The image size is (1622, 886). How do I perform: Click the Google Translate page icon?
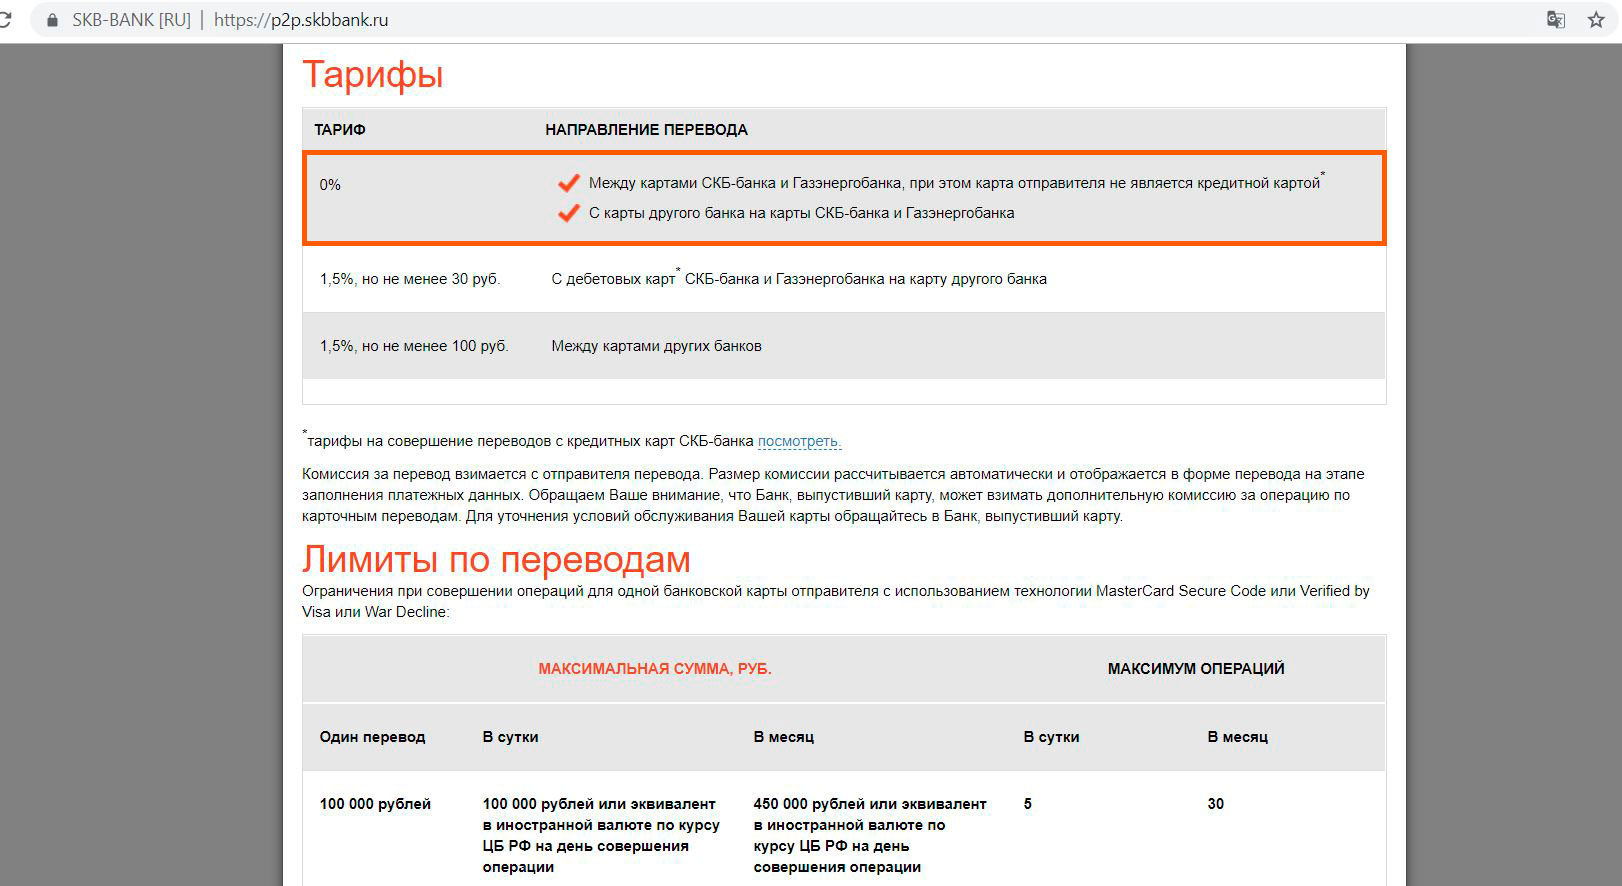(x=1555, y=20)
